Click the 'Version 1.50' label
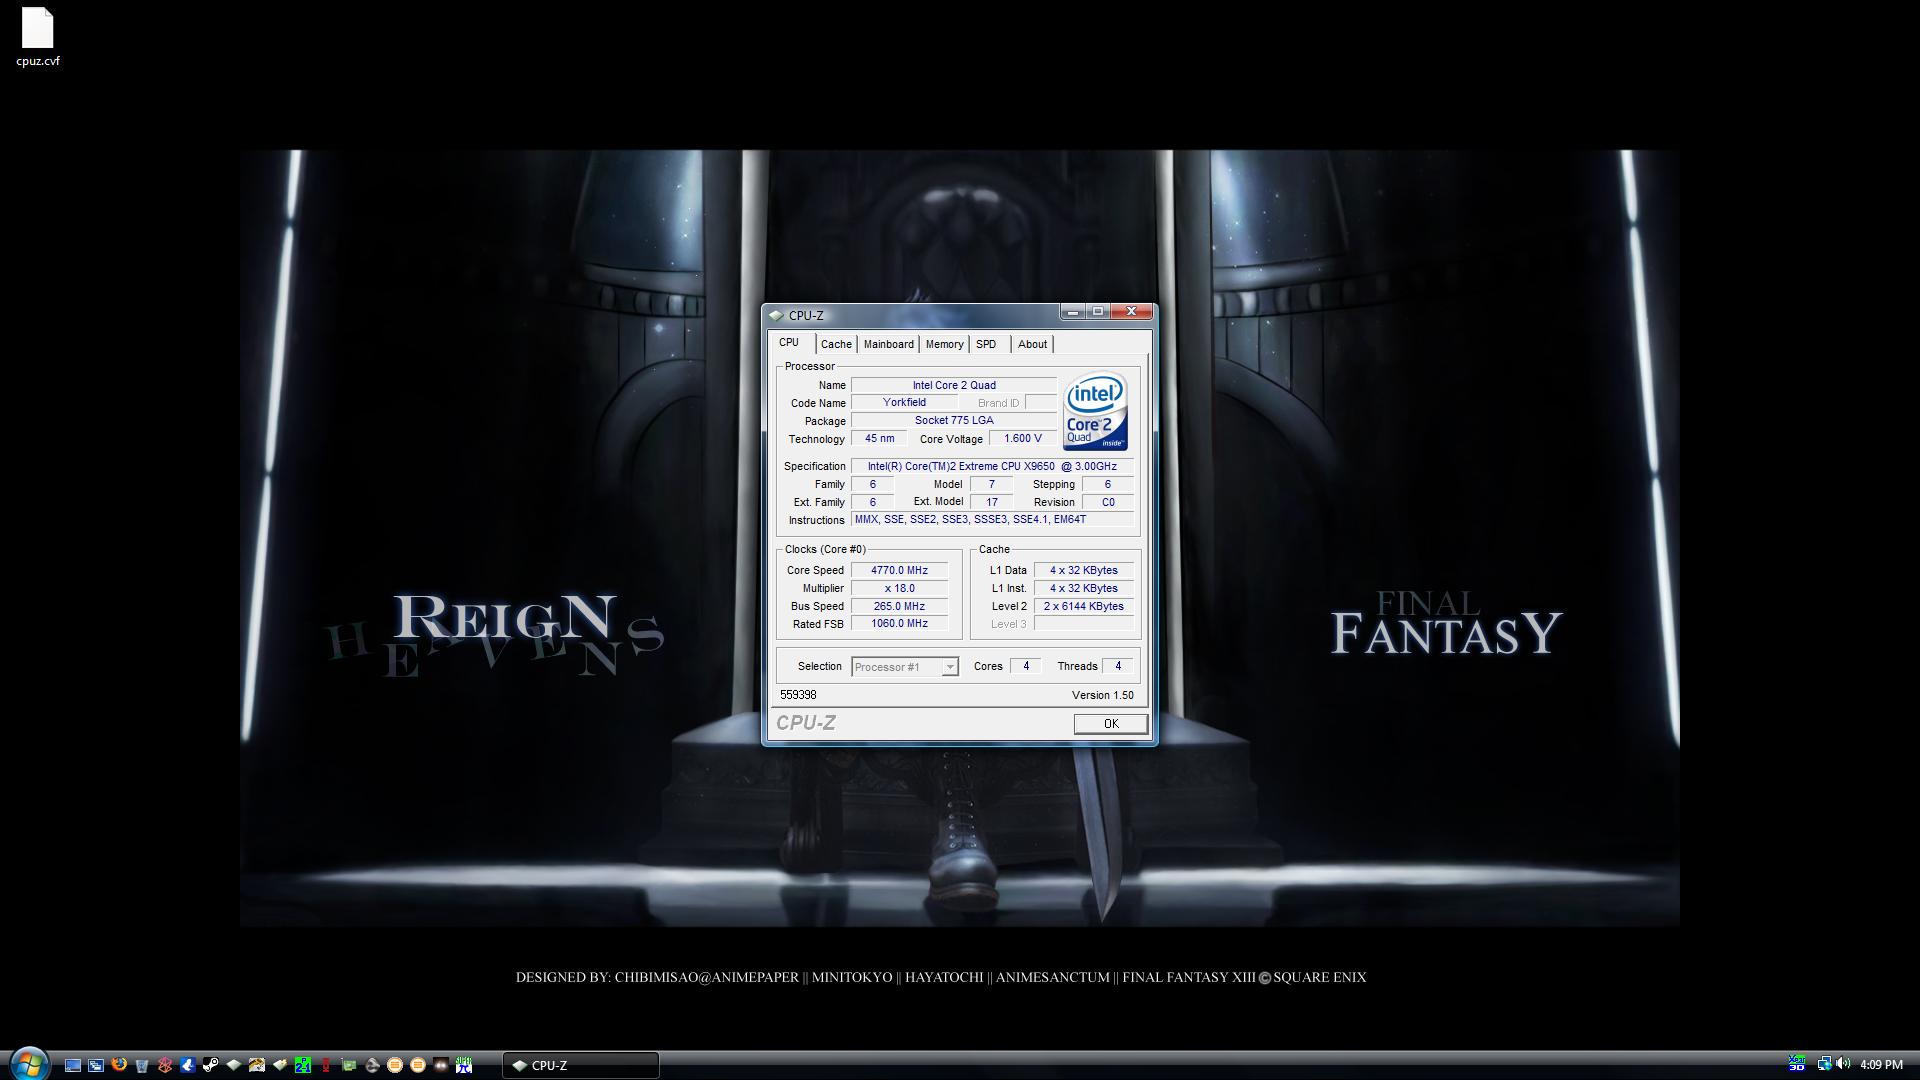Image resolution: width=1920 pixels, height=1080 pixels. 1102,696
